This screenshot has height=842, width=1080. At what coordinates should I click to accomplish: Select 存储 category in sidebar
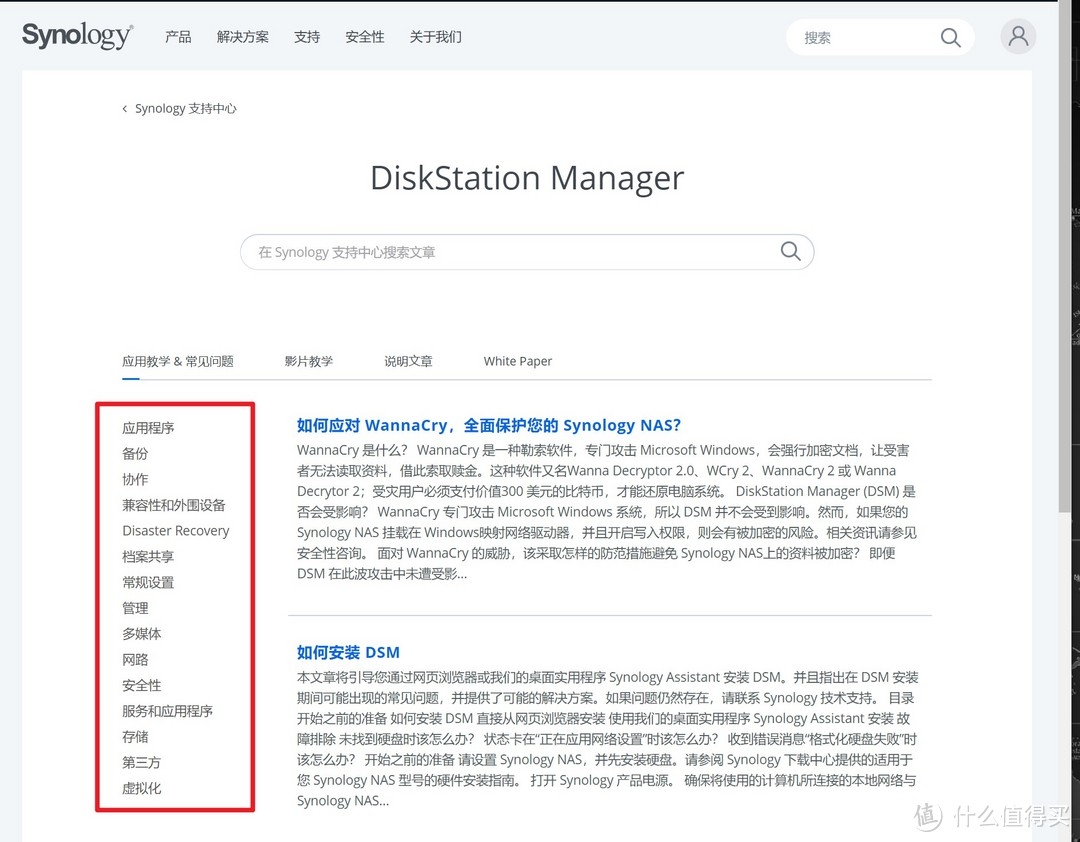[135, 737]
